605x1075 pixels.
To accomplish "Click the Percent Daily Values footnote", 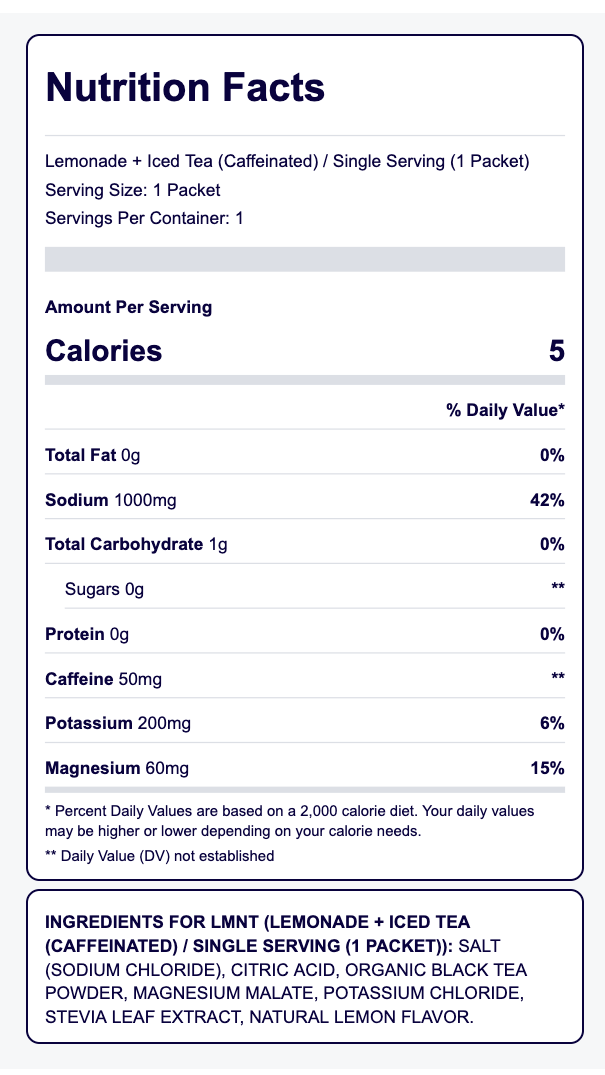I will point(289,821).
